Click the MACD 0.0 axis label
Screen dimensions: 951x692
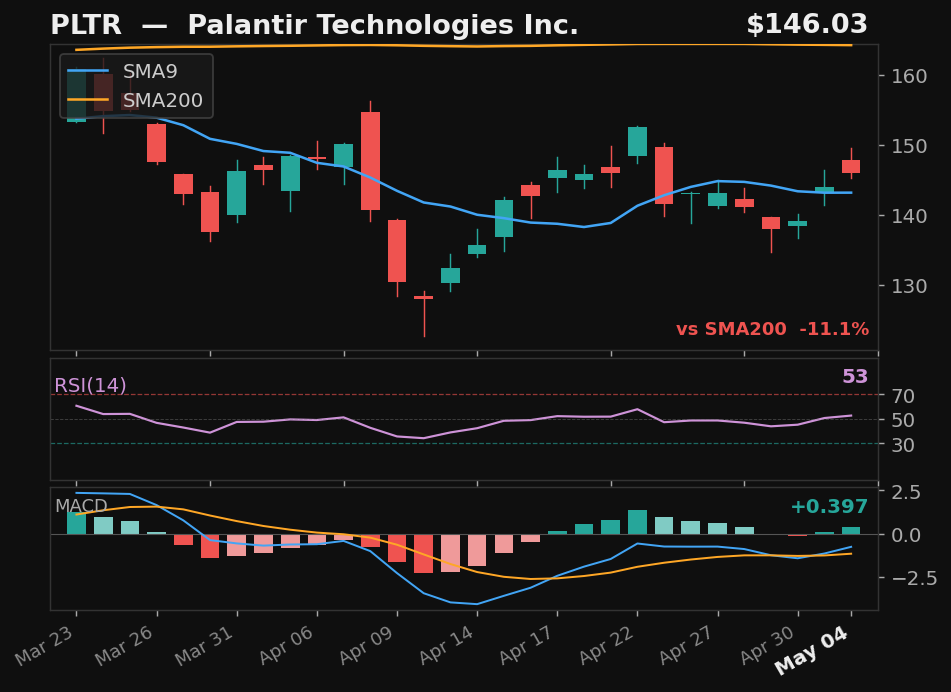pyautogui.click(x=906, y=536)
